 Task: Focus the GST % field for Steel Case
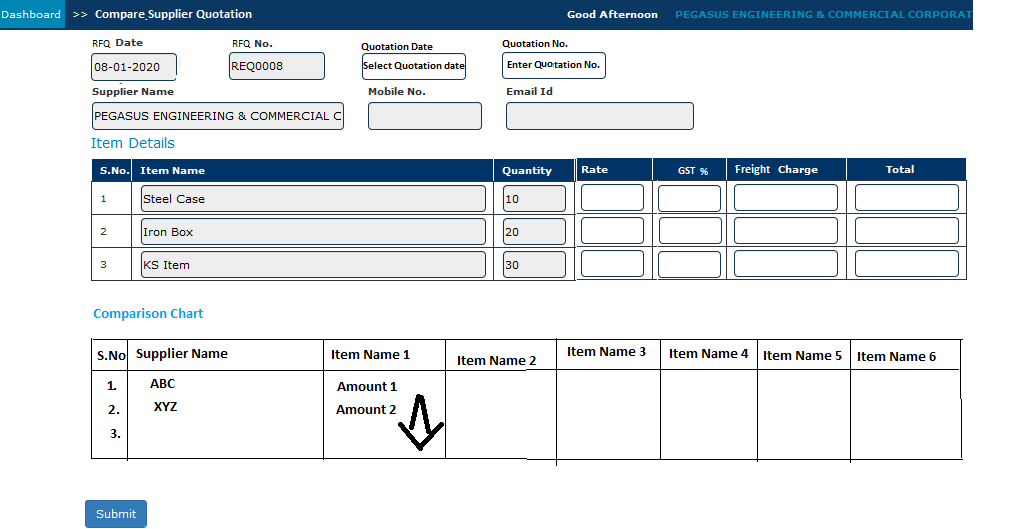point(690,198)
